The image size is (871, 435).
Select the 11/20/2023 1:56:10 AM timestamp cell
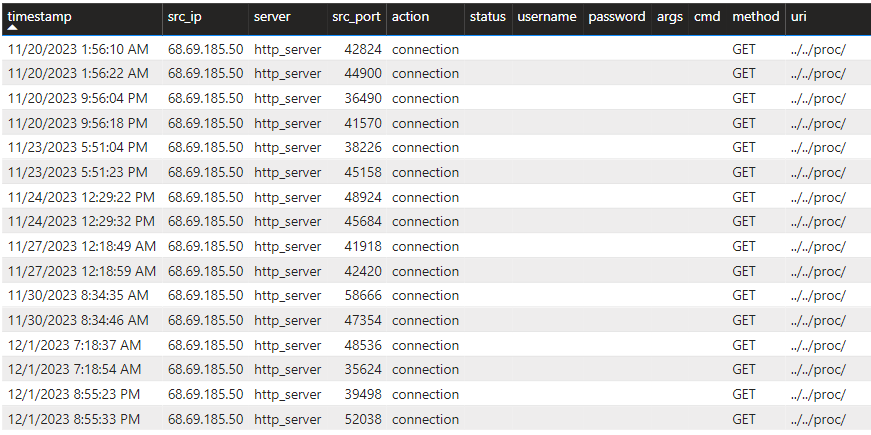pos(78,49)
